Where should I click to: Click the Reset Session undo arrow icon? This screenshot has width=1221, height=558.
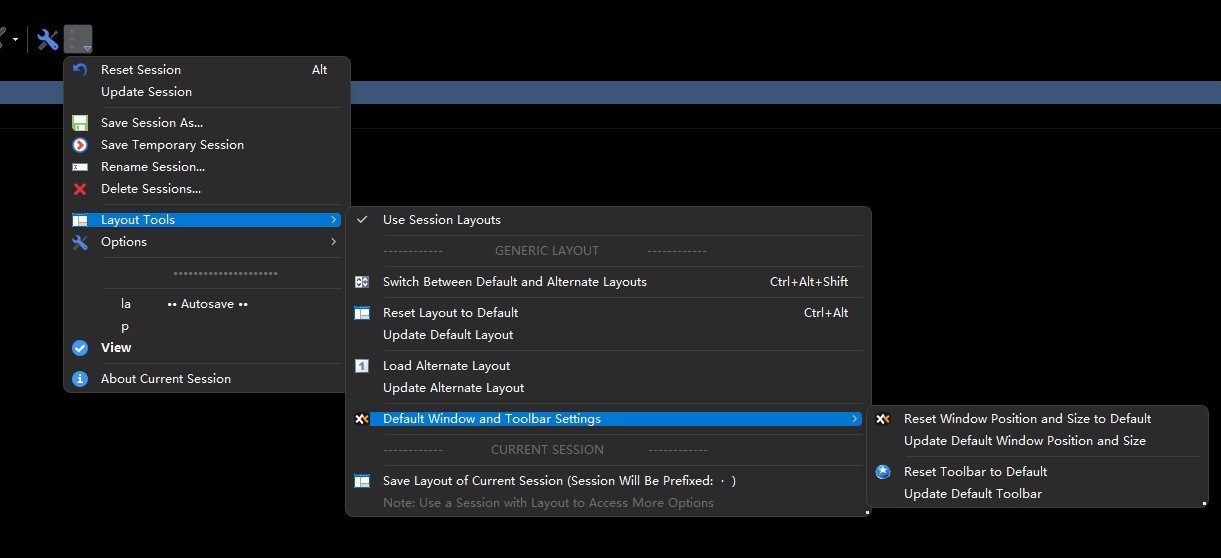[x=80, y=70]
